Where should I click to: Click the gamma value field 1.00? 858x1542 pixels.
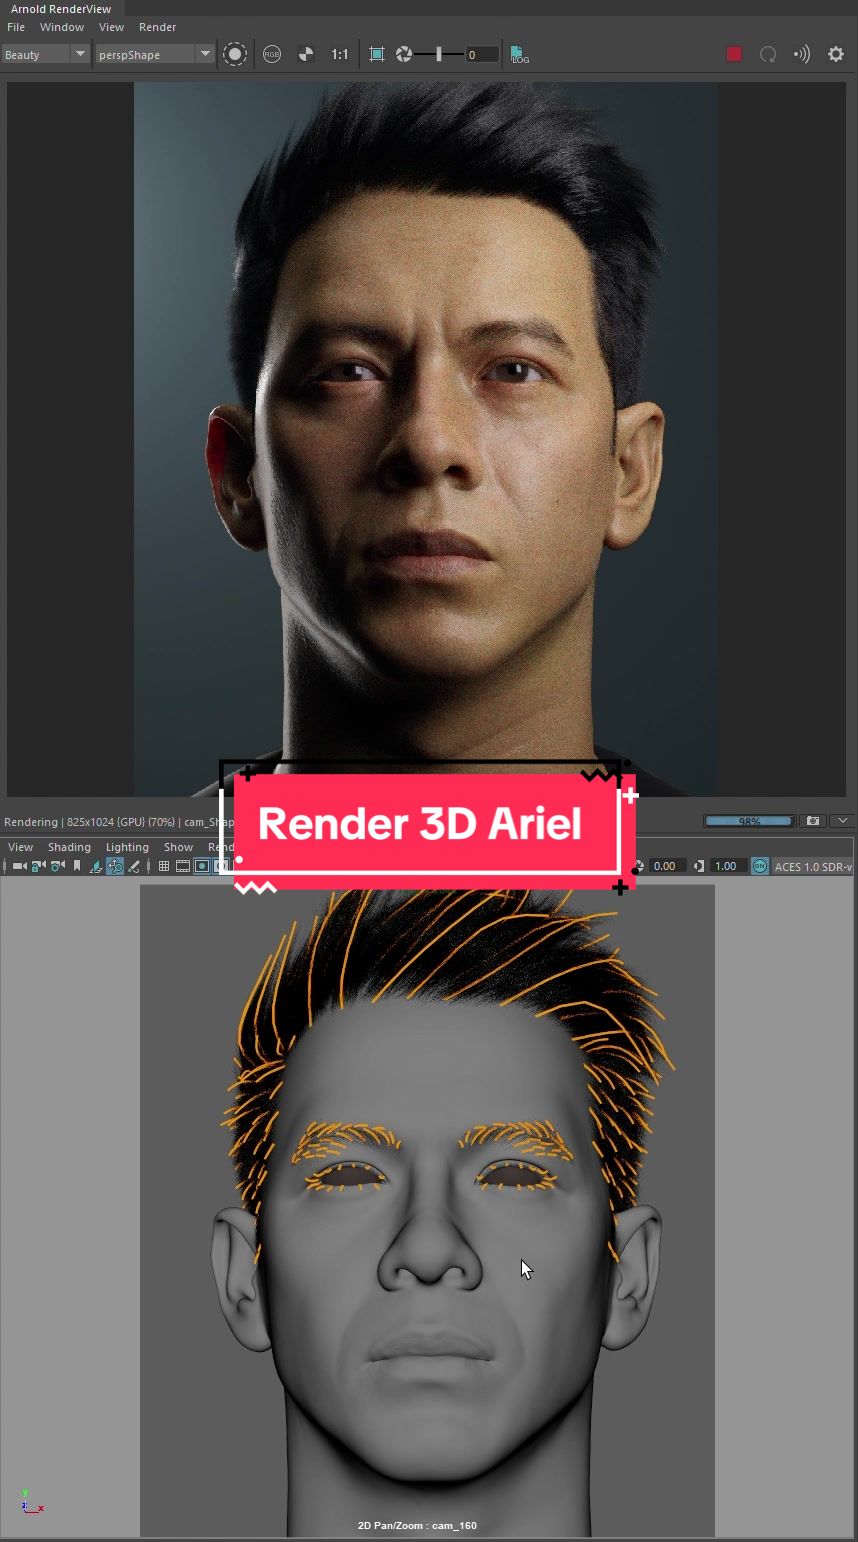pos(727,866)
